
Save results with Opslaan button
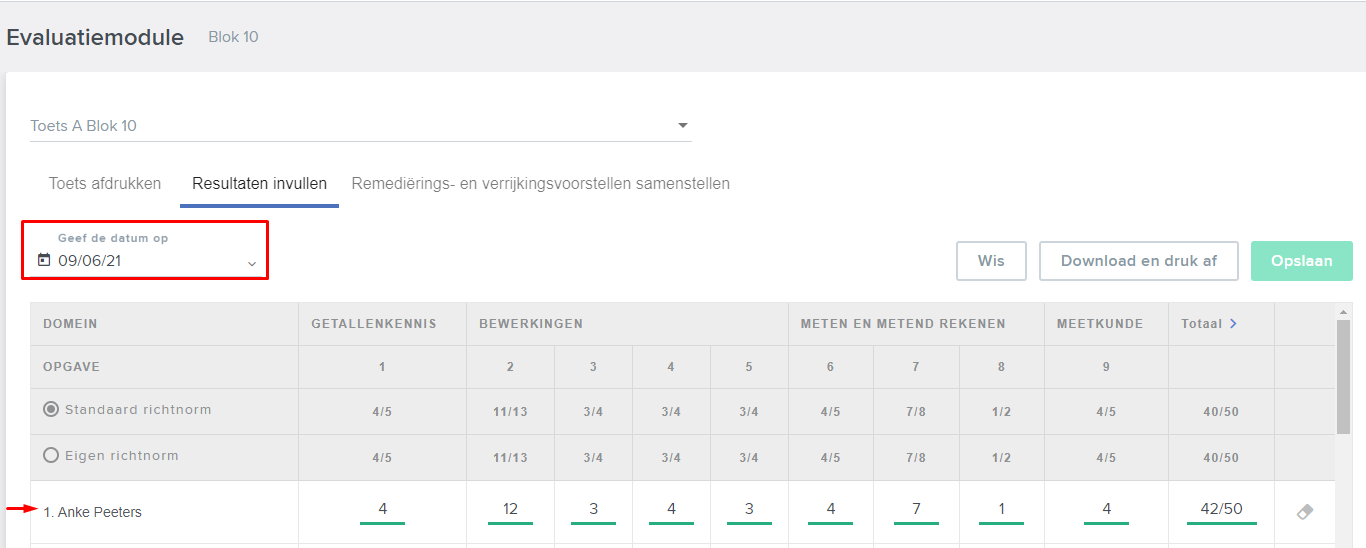click(1301, 261)
